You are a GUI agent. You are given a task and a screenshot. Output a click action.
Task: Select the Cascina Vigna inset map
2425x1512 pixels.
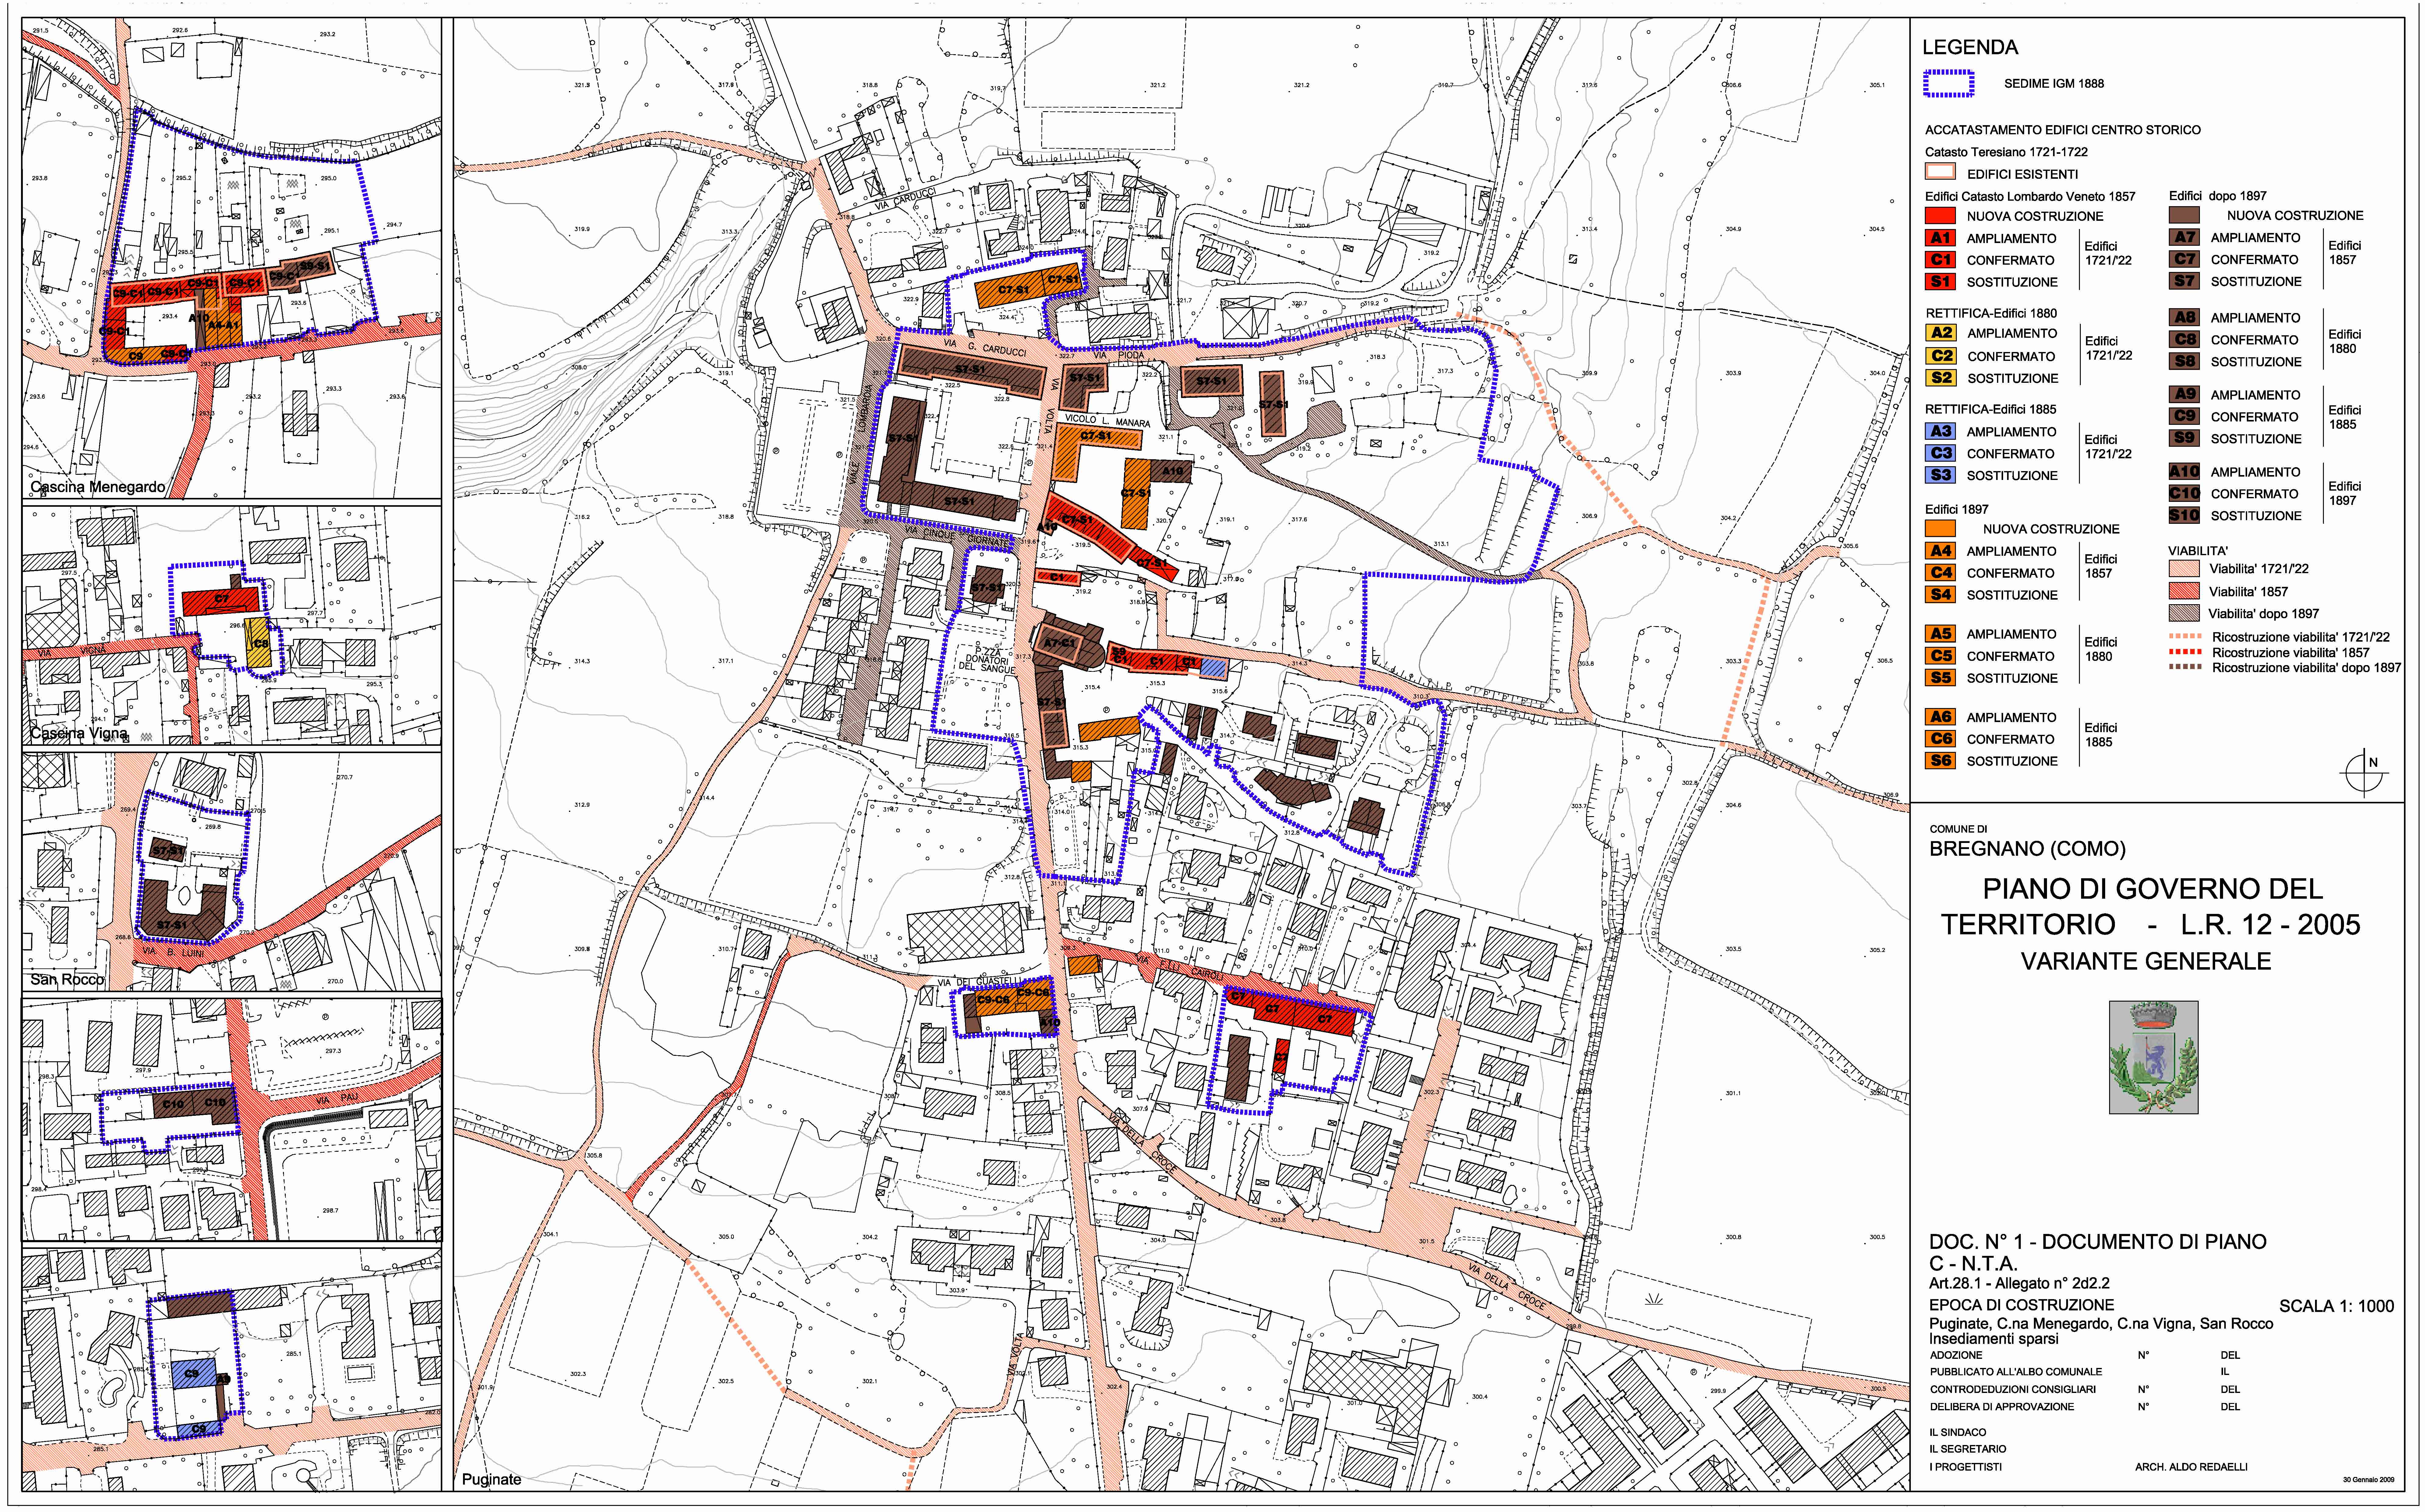[x=232, y=625]
